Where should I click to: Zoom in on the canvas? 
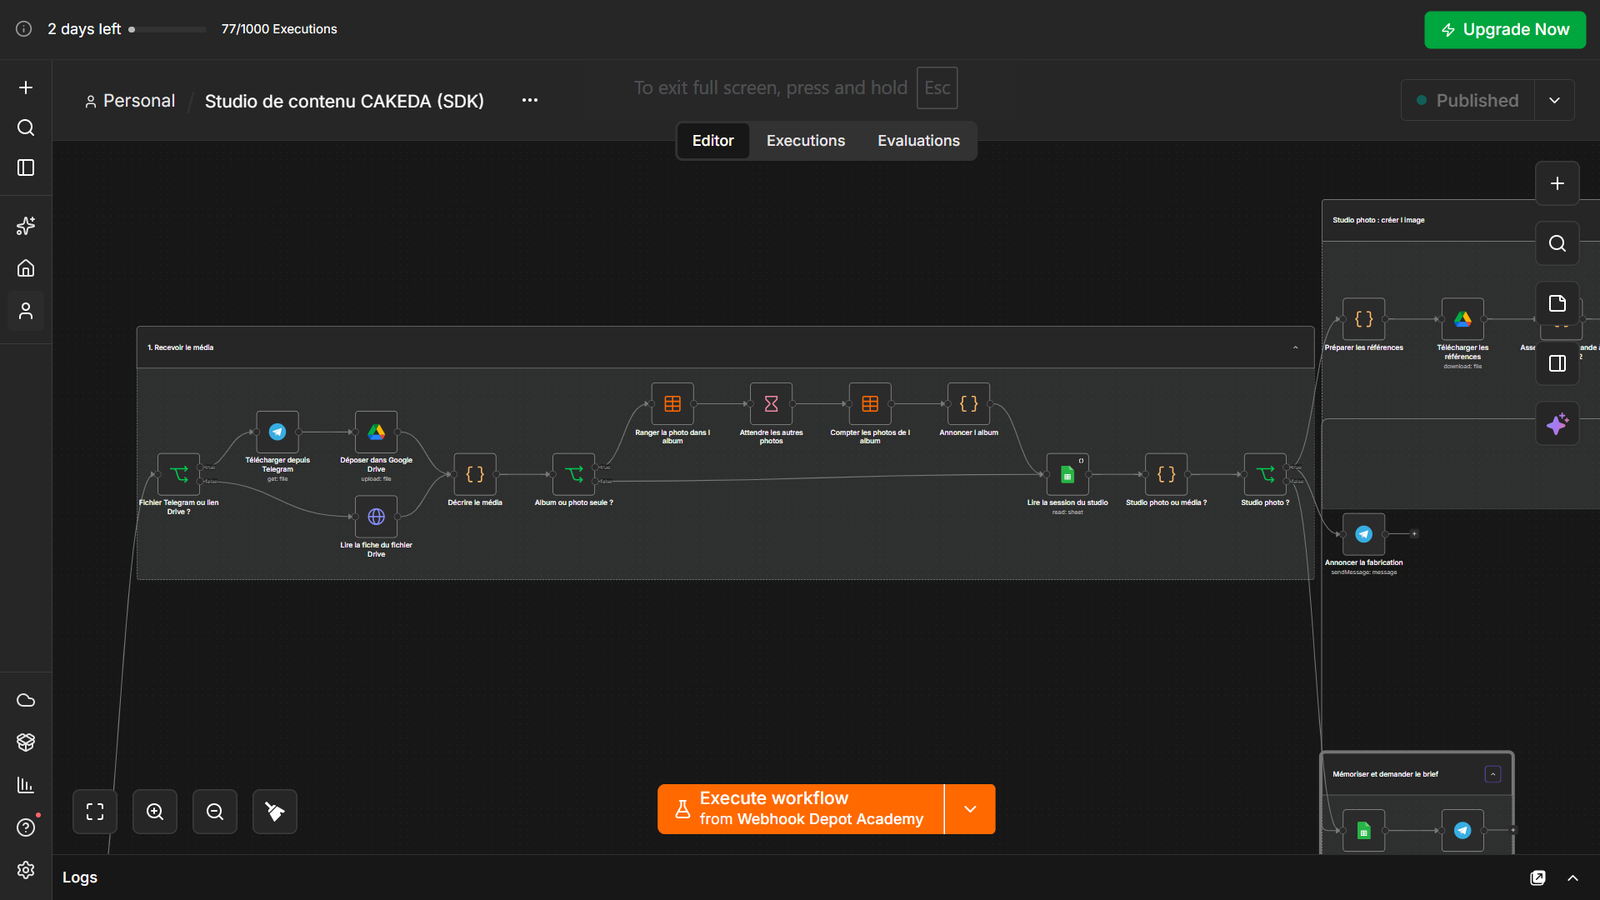click(x=155, y=812)
